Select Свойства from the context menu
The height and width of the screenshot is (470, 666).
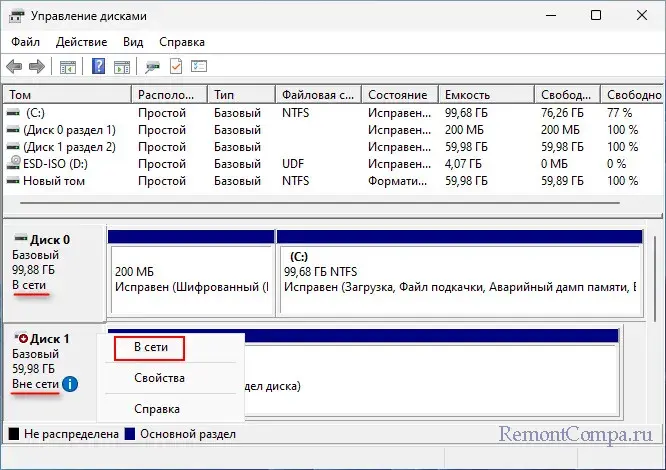[159, 378]
